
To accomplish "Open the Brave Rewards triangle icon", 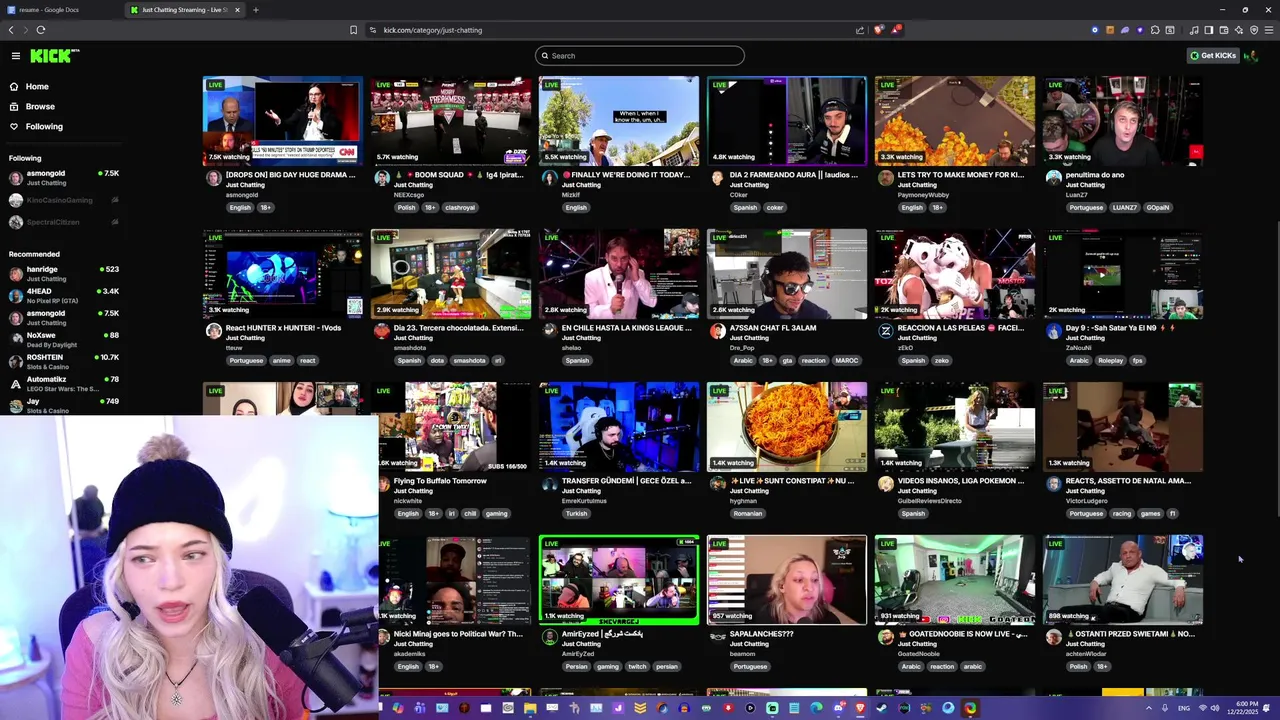I will tap(897, 30).
